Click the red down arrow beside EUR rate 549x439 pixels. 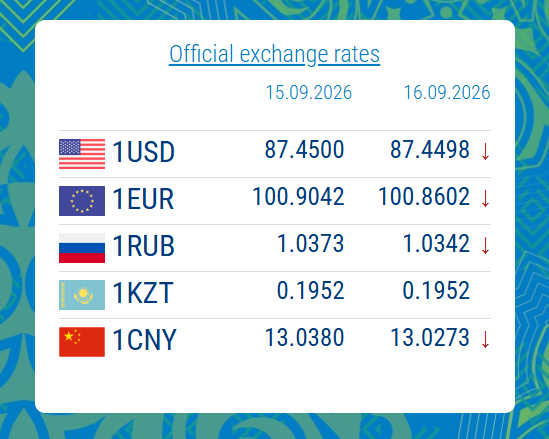pos(485,198)
